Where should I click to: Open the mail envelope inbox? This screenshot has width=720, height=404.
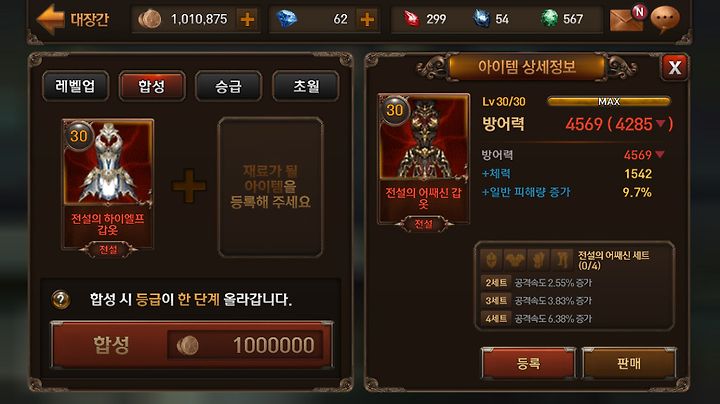pos(627,19)
